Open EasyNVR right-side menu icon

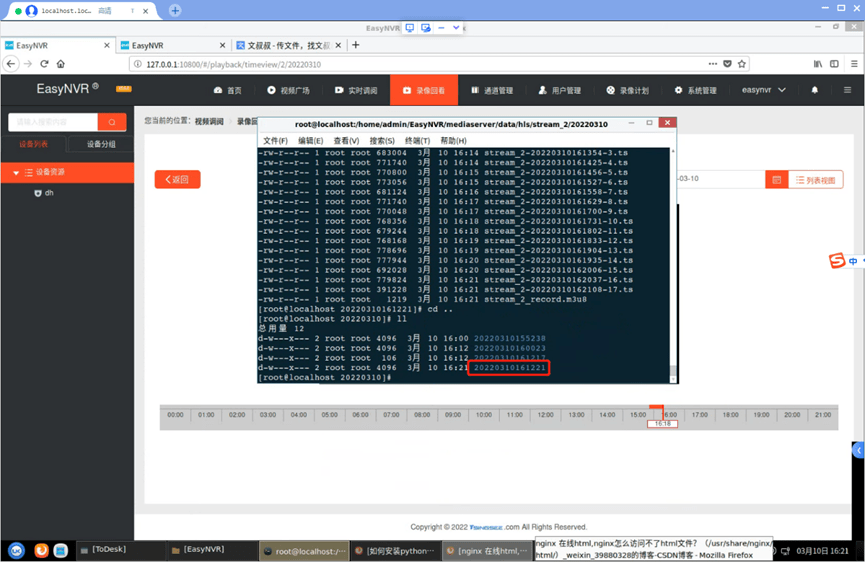coord(847,90)
